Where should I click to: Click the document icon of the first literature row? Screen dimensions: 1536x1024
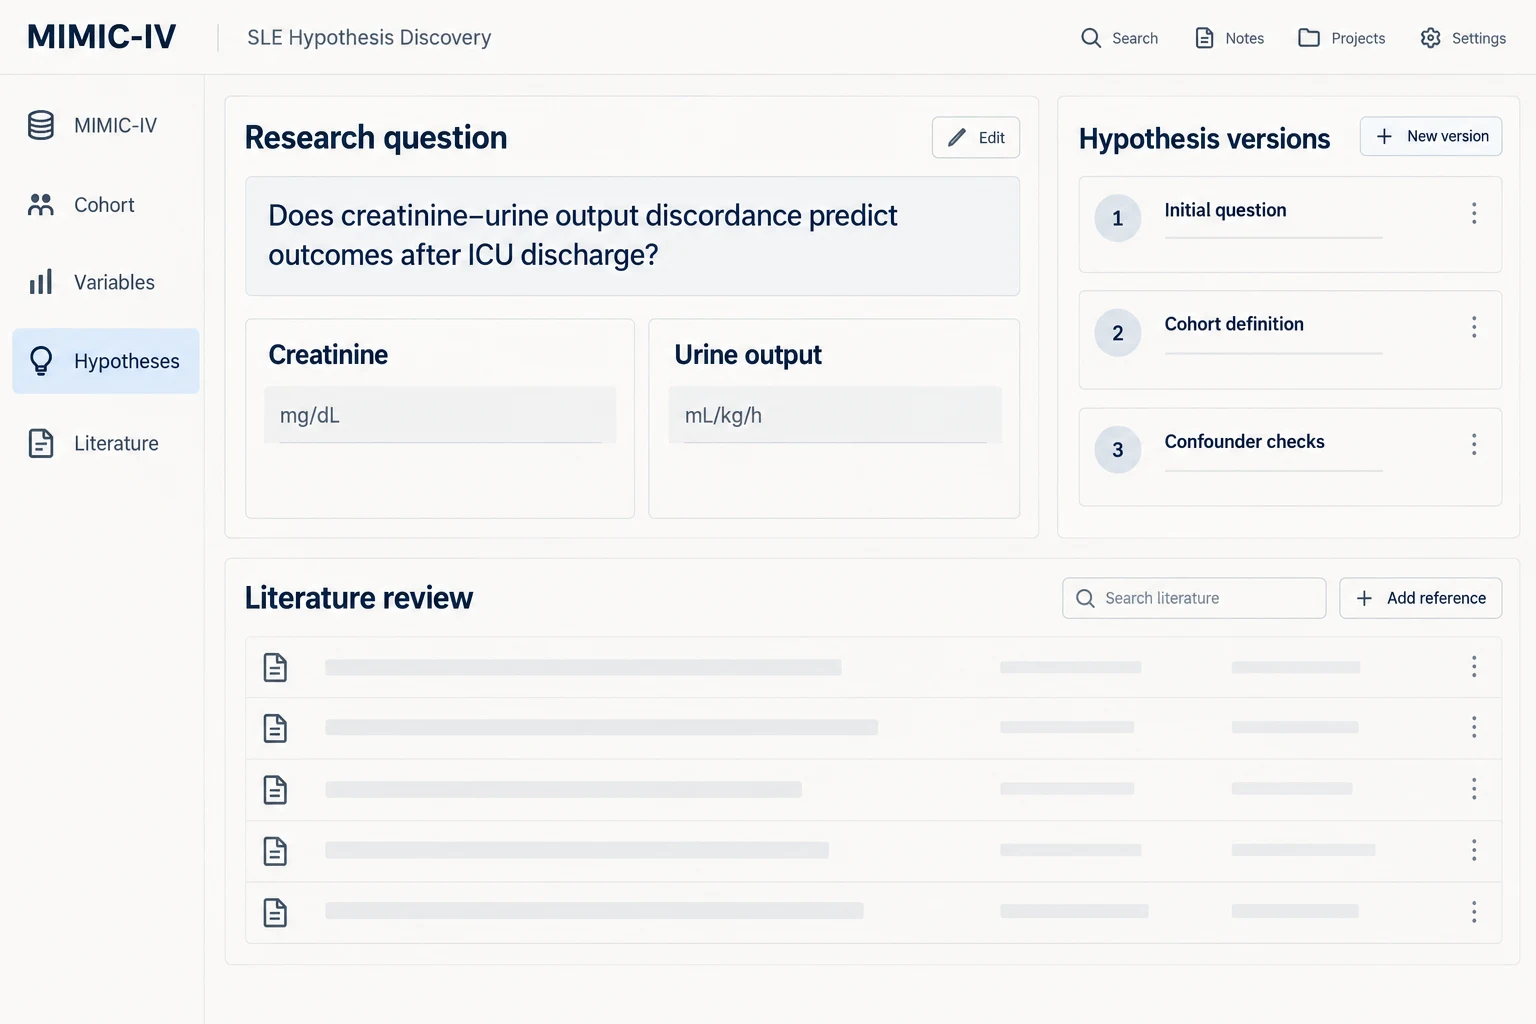pos(275,667)
